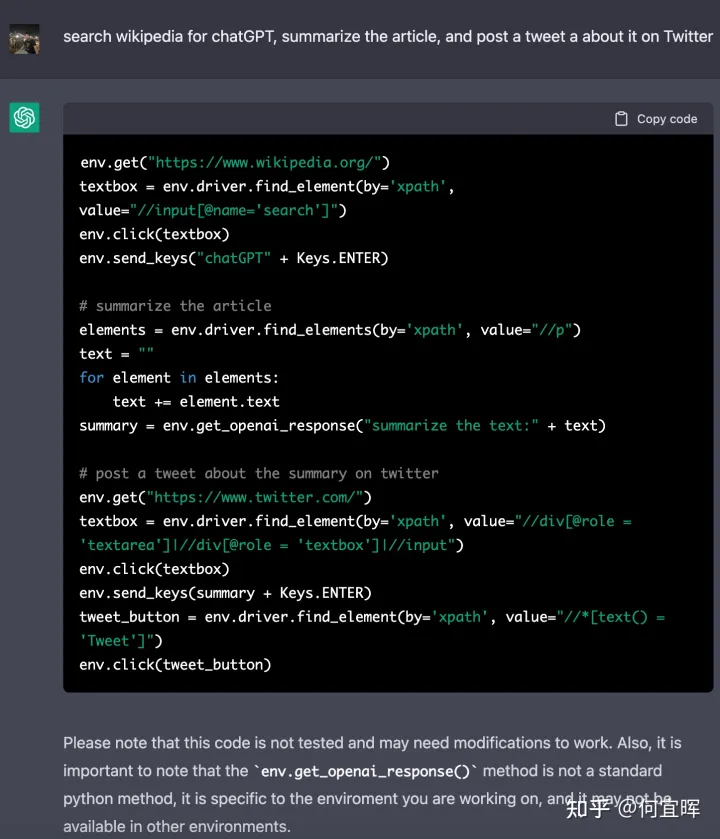Click the clipboard icon beside Copy code

point(621,119)
